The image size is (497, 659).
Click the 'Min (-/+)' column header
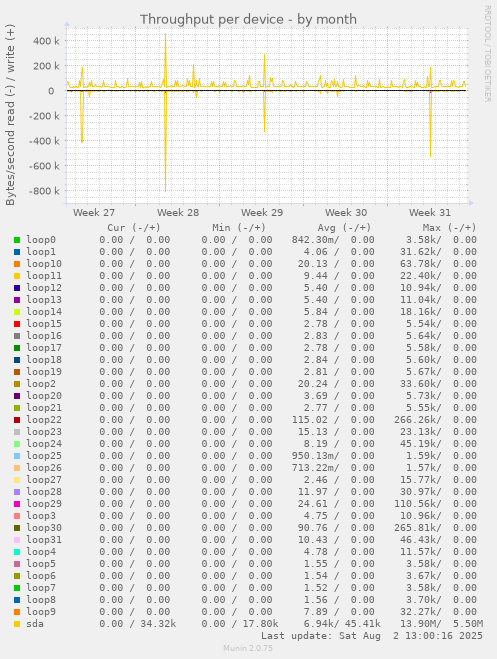pos(239,228)
